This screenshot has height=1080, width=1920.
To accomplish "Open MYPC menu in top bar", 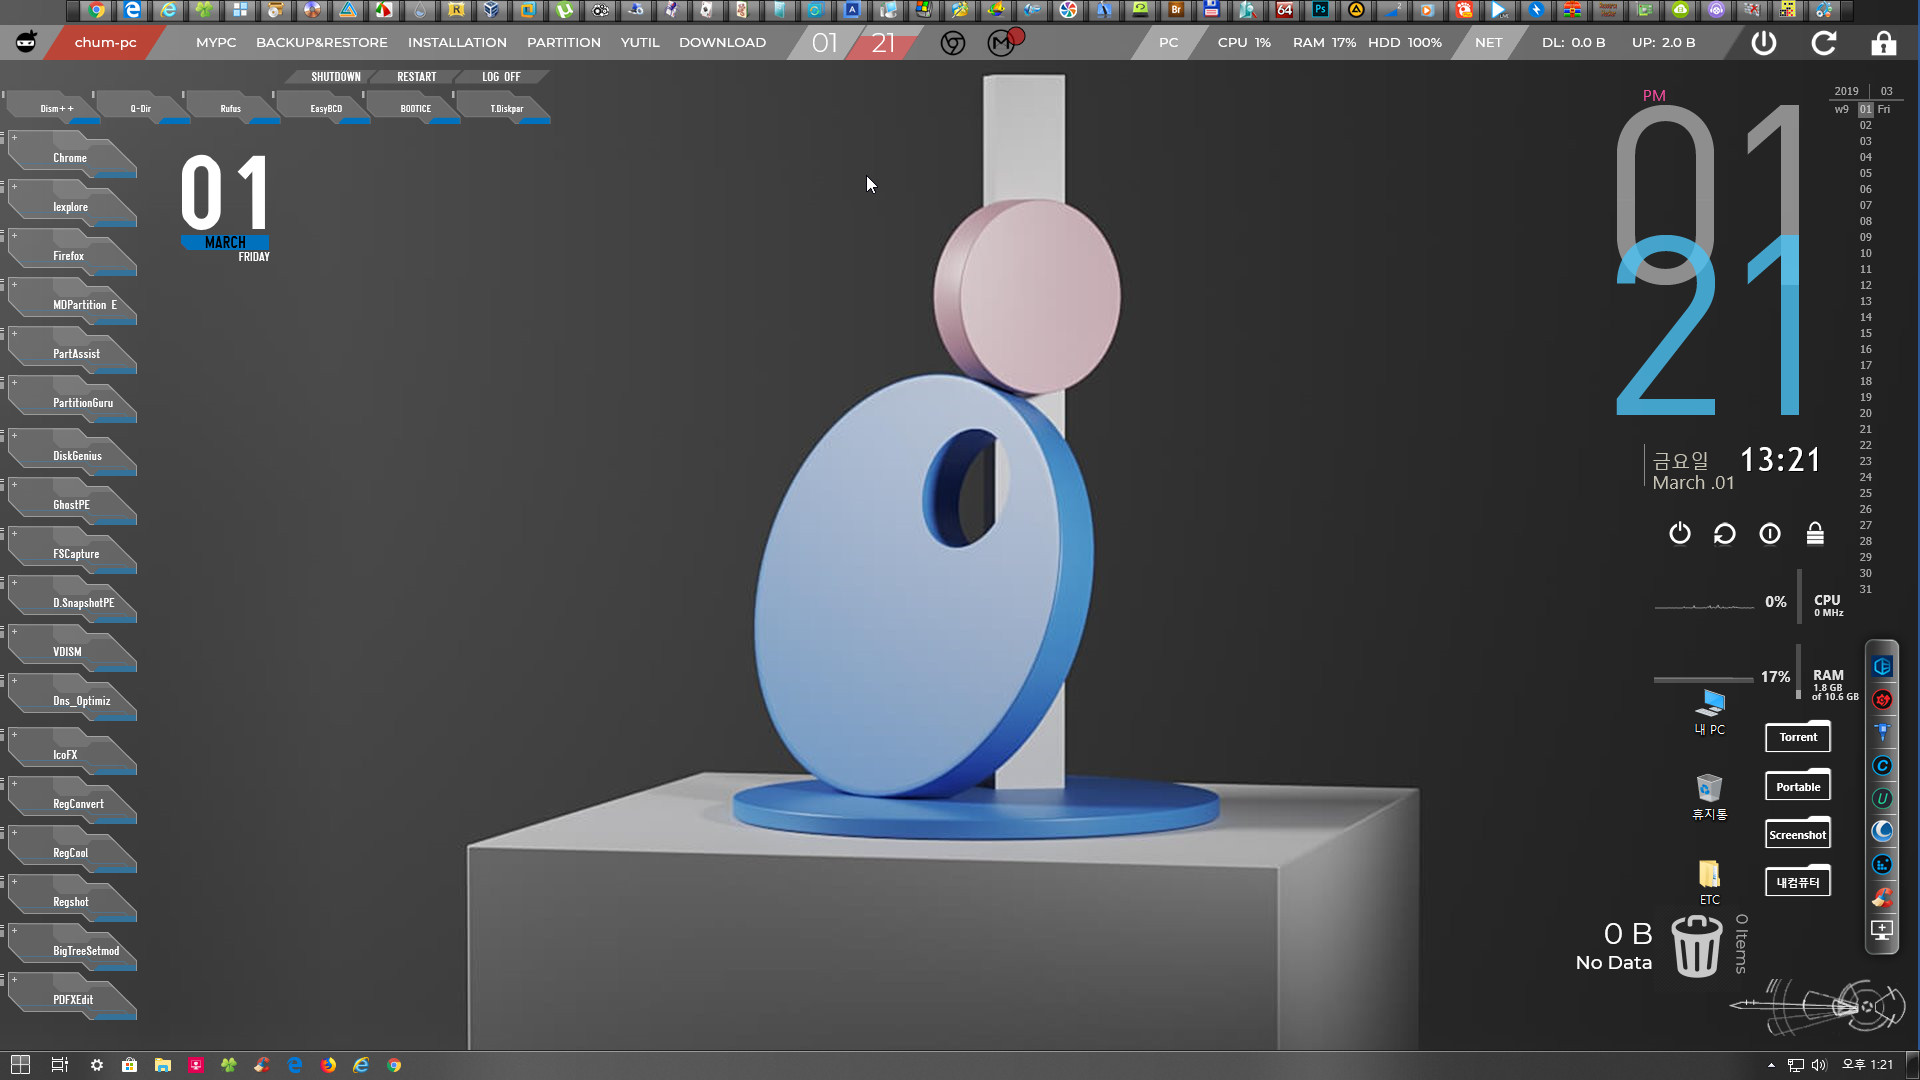I will pos(216,42).
